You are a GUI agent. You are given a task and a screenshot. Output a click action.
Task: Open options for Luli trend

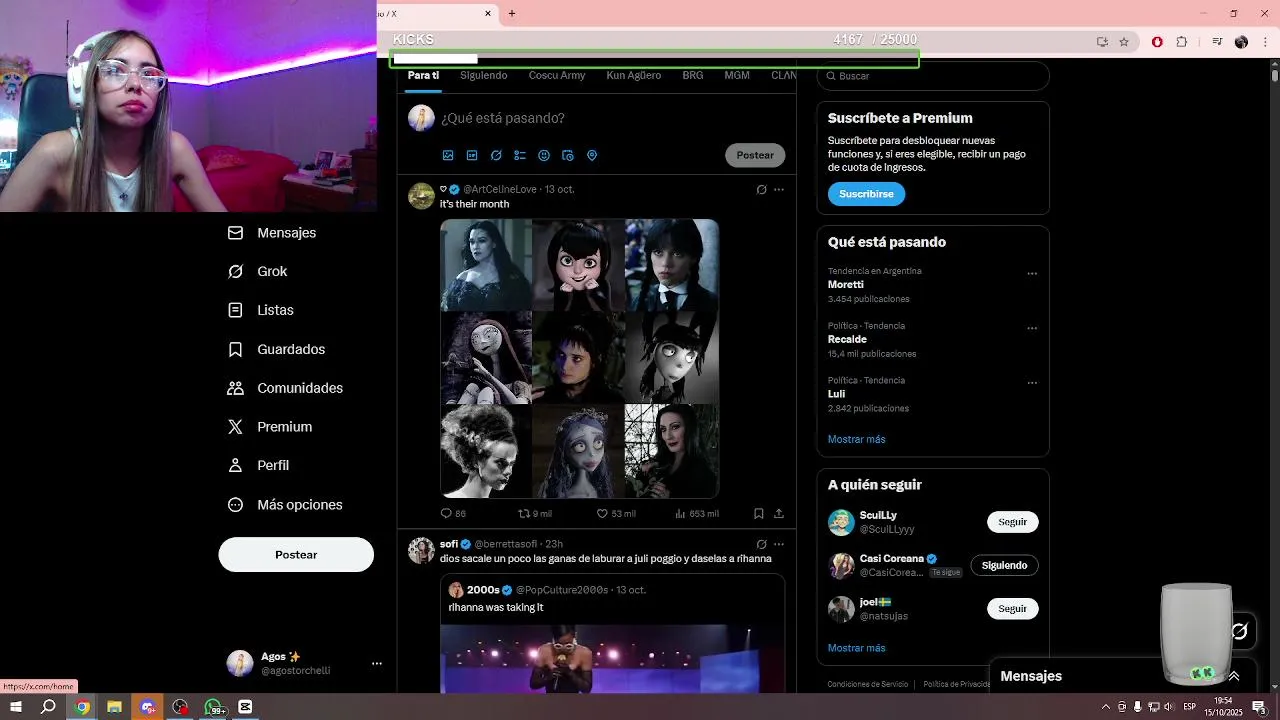pyautogui.click(x=1032, y=383)
